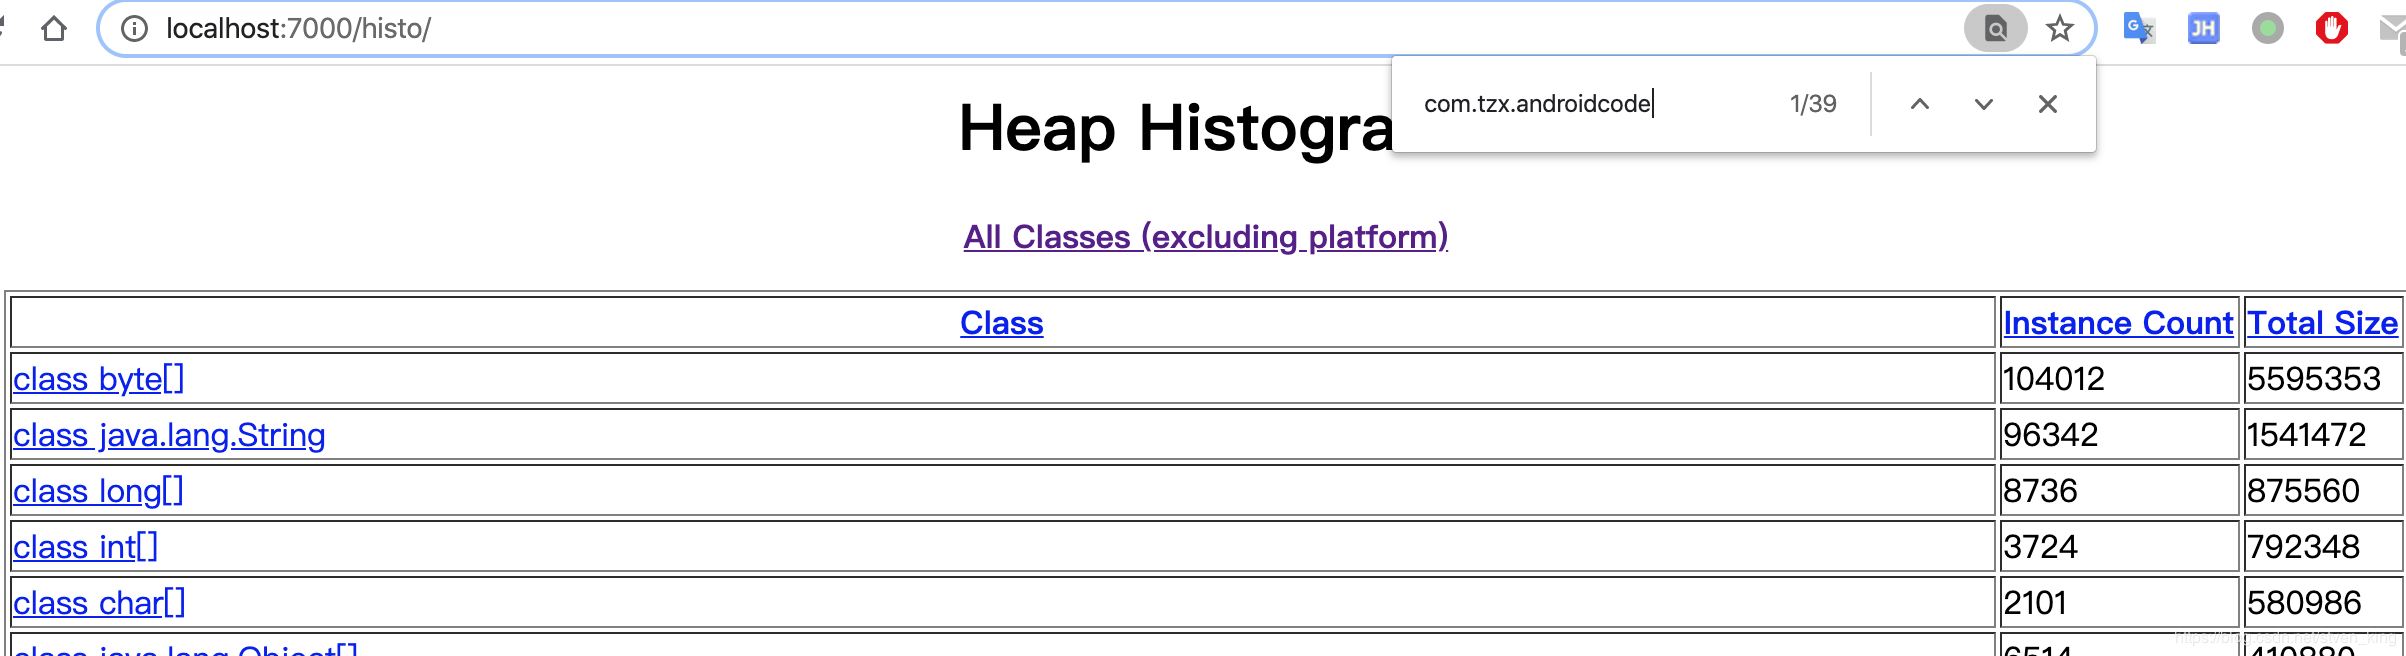Open the class char[] link

99,603
